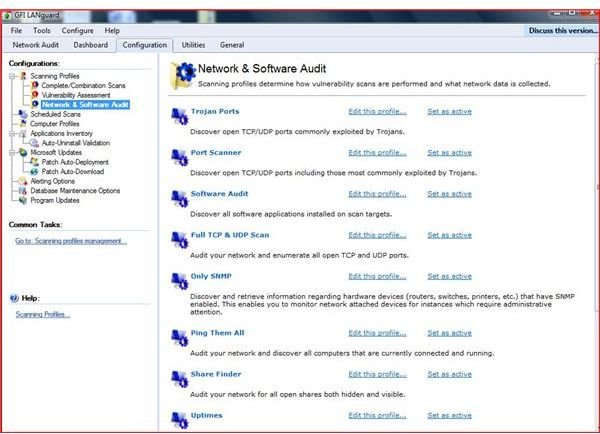Screen dimensions: 600x434
Task: Click the Computer Profiles tree icon
Action: [23, 124]
